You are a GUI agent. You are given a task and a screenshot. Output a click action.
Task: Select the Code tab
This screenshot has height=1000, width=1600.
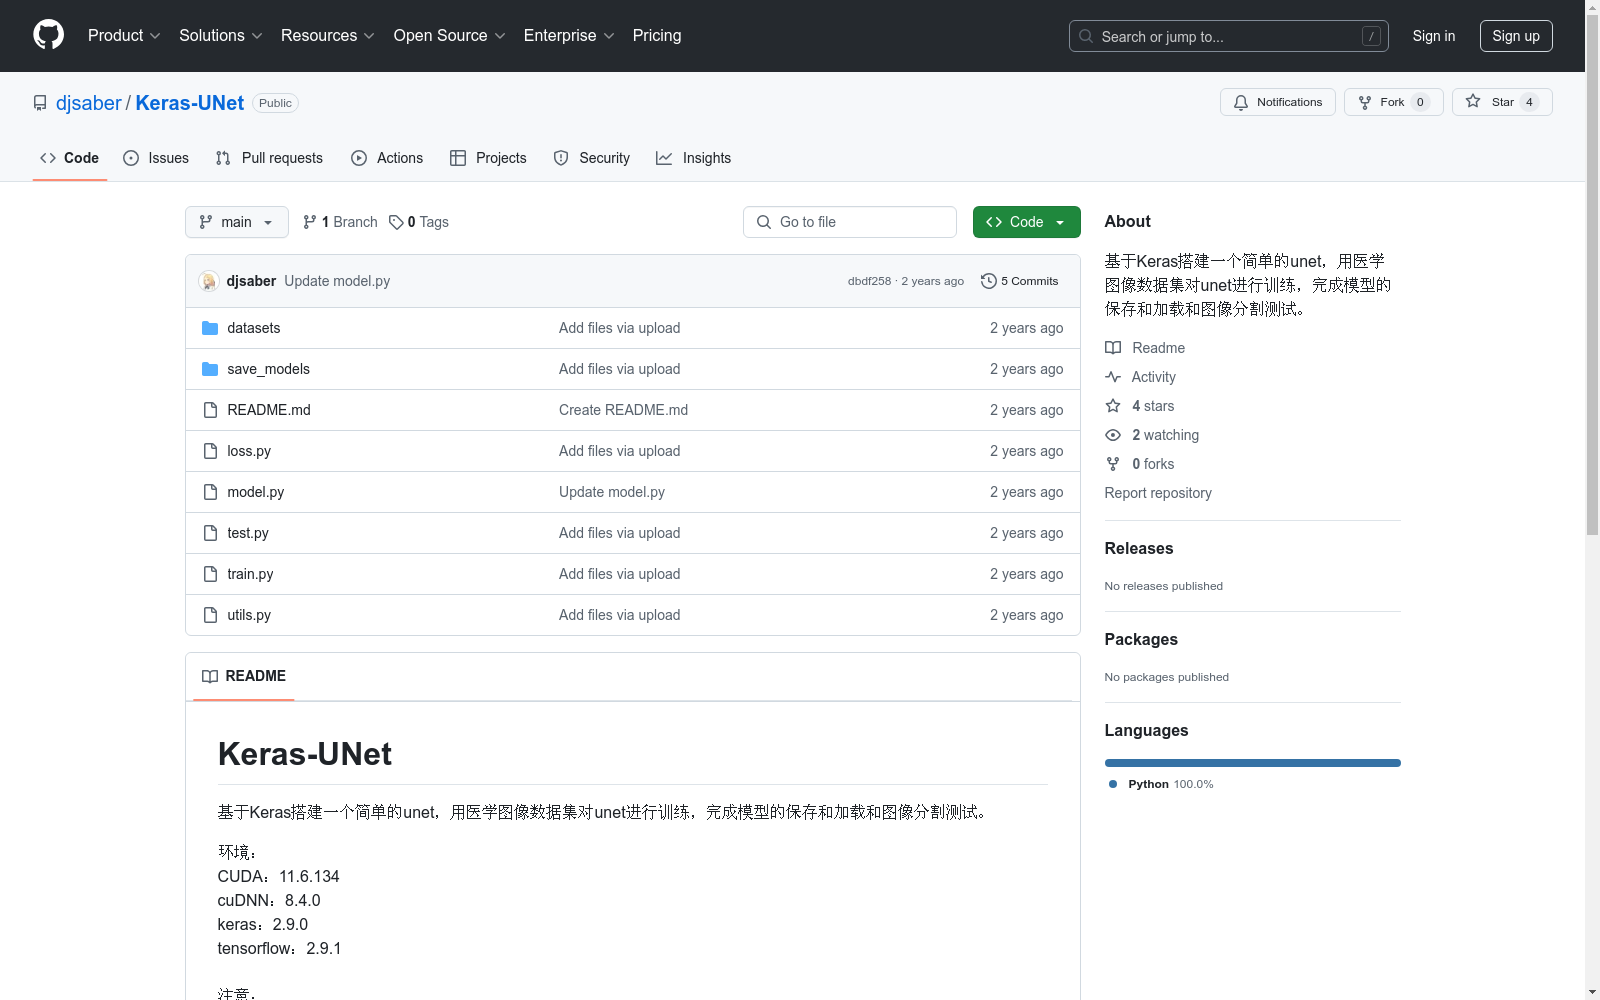(x=70, y=158)
